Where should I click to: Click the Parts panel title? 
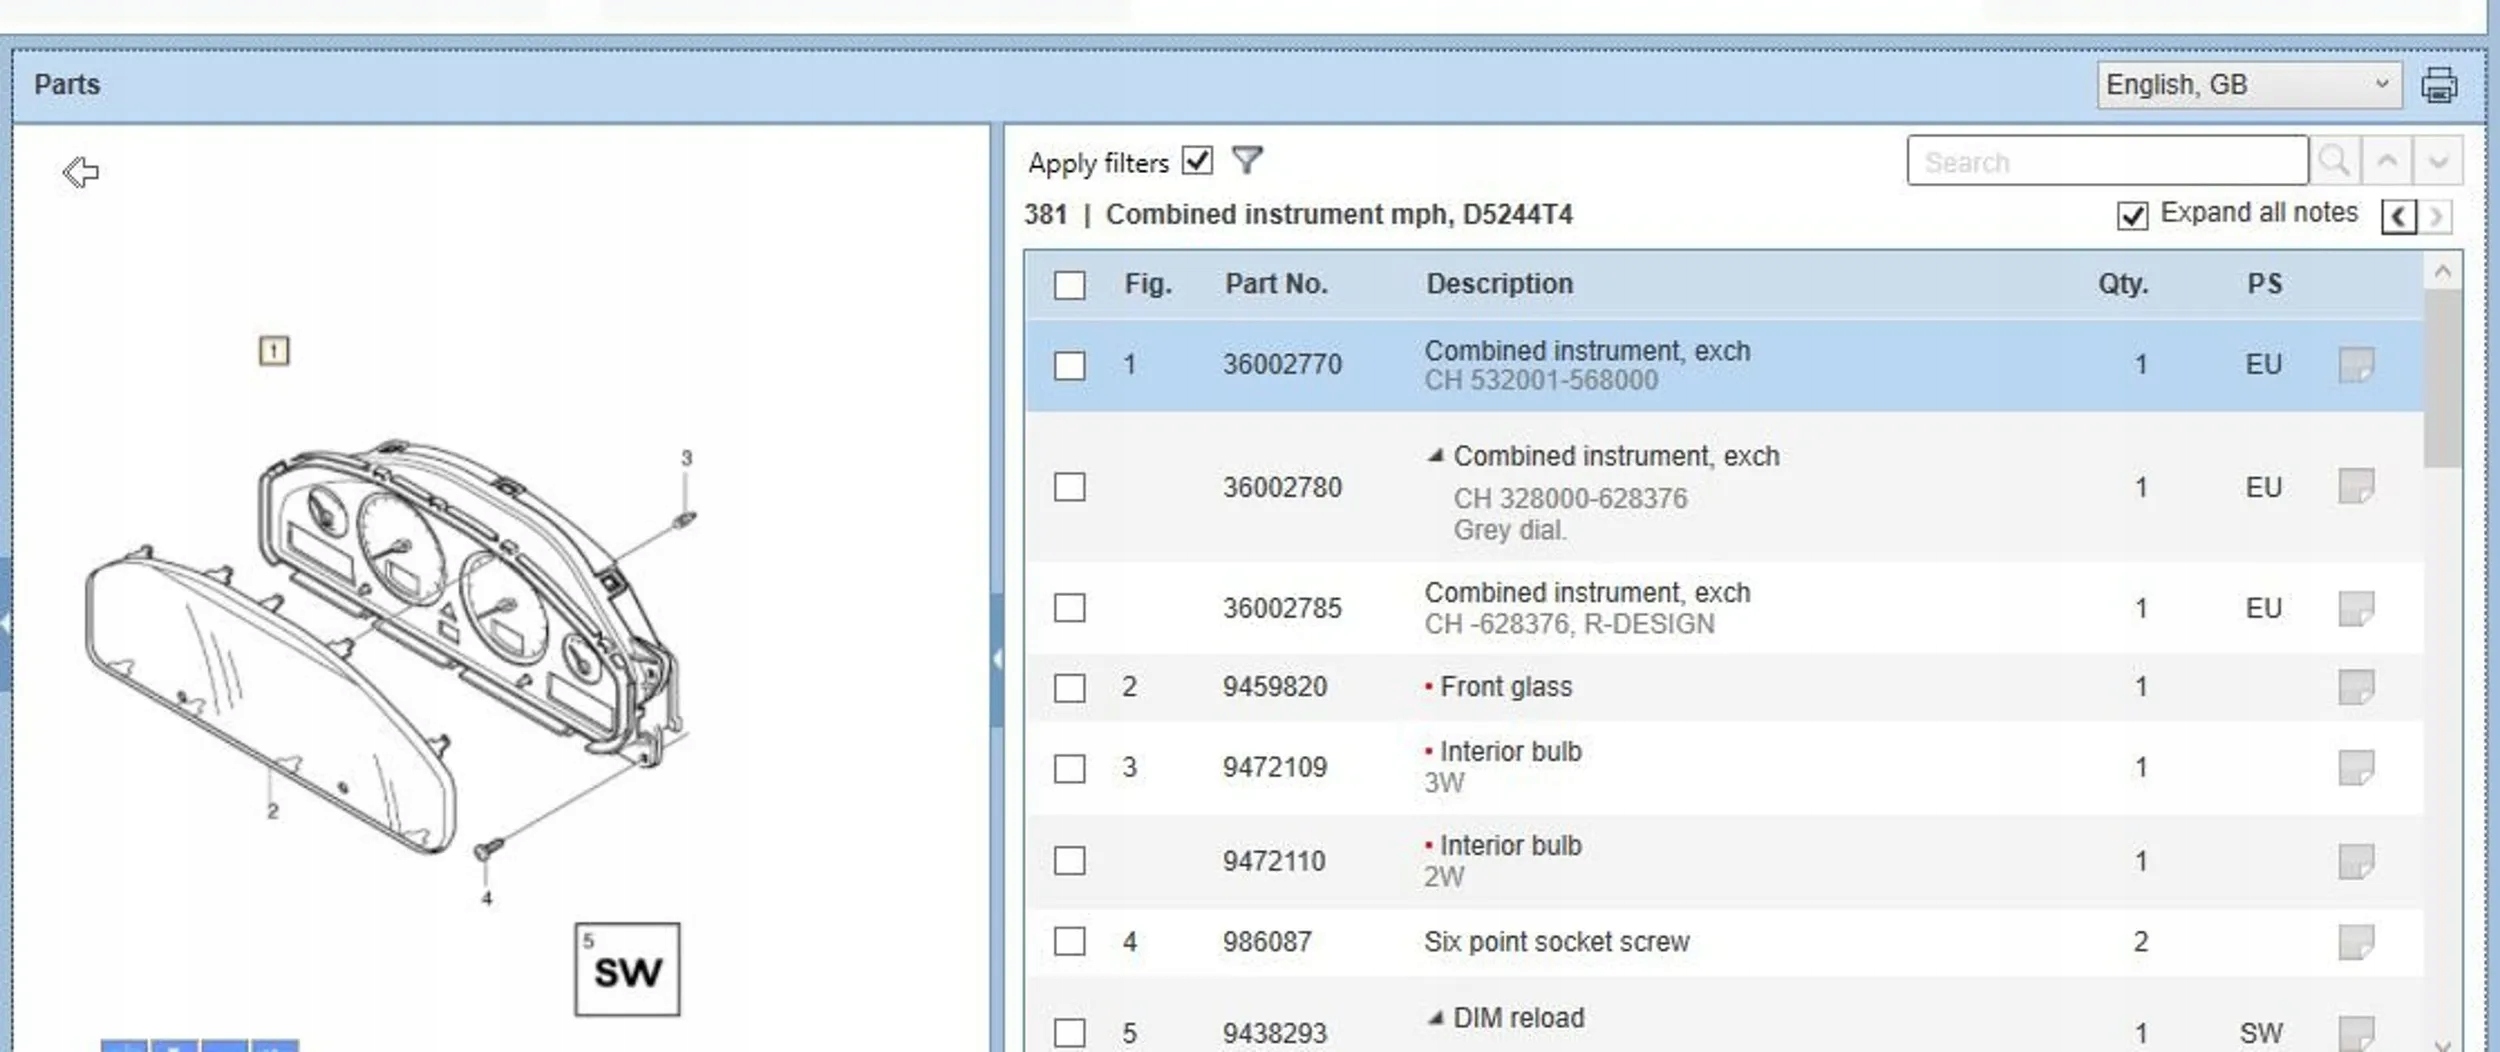(67, 84)
